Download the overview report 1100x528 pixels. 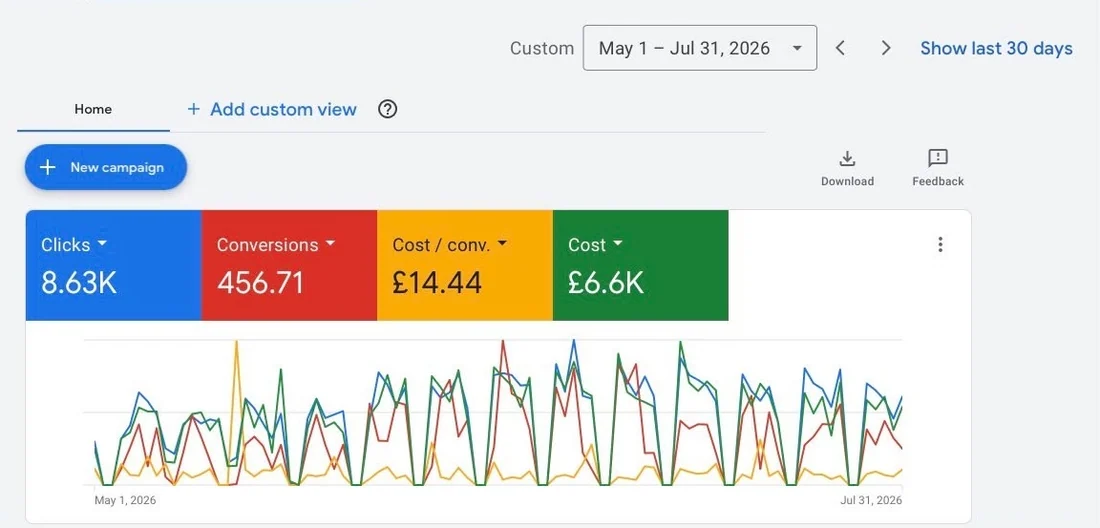click(x=847, y=168)
